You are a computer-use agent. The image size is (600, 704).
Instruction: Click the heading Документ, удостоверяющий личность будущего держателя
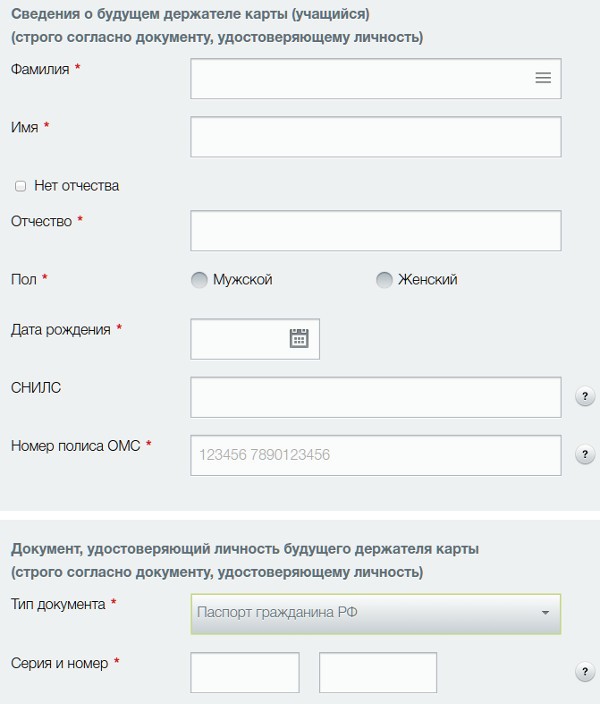click(x=245, y=549)
